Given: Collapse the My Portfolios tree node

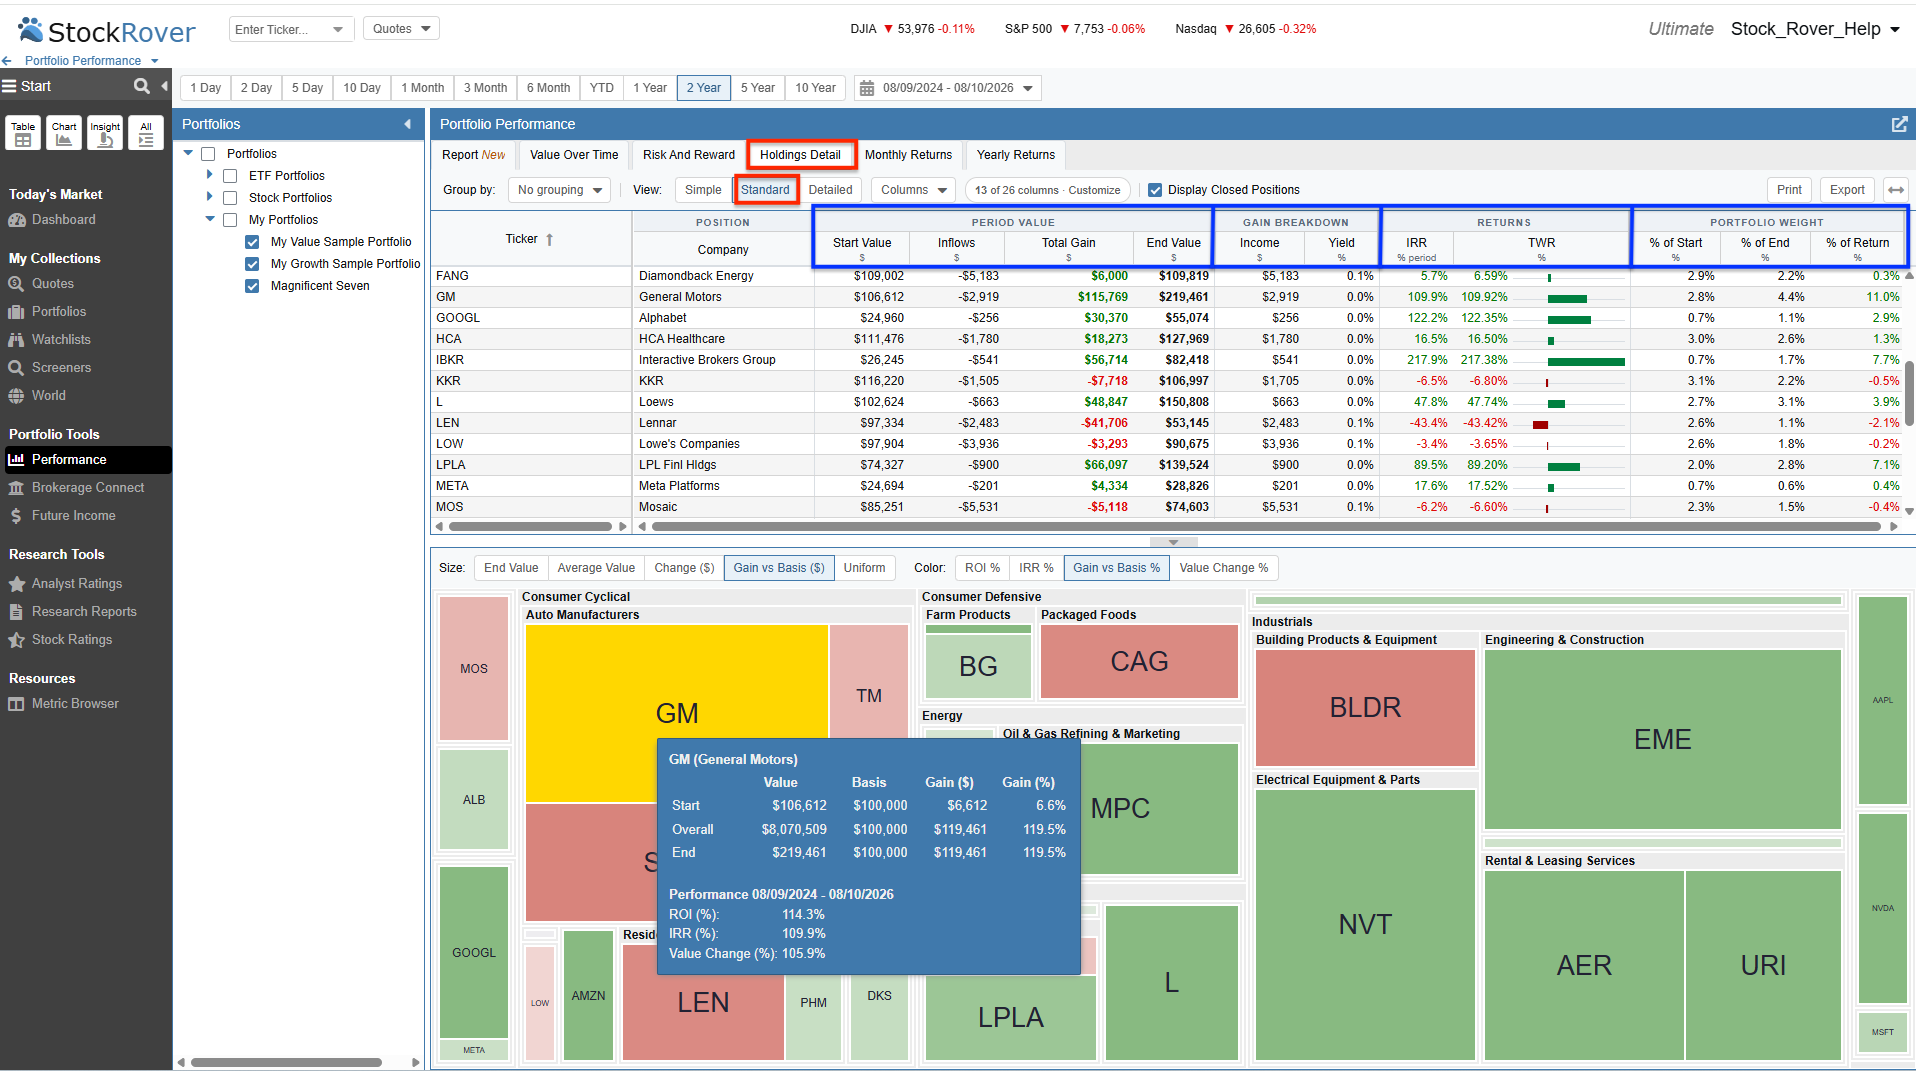Looking at the screenshot, I should 210,219.
